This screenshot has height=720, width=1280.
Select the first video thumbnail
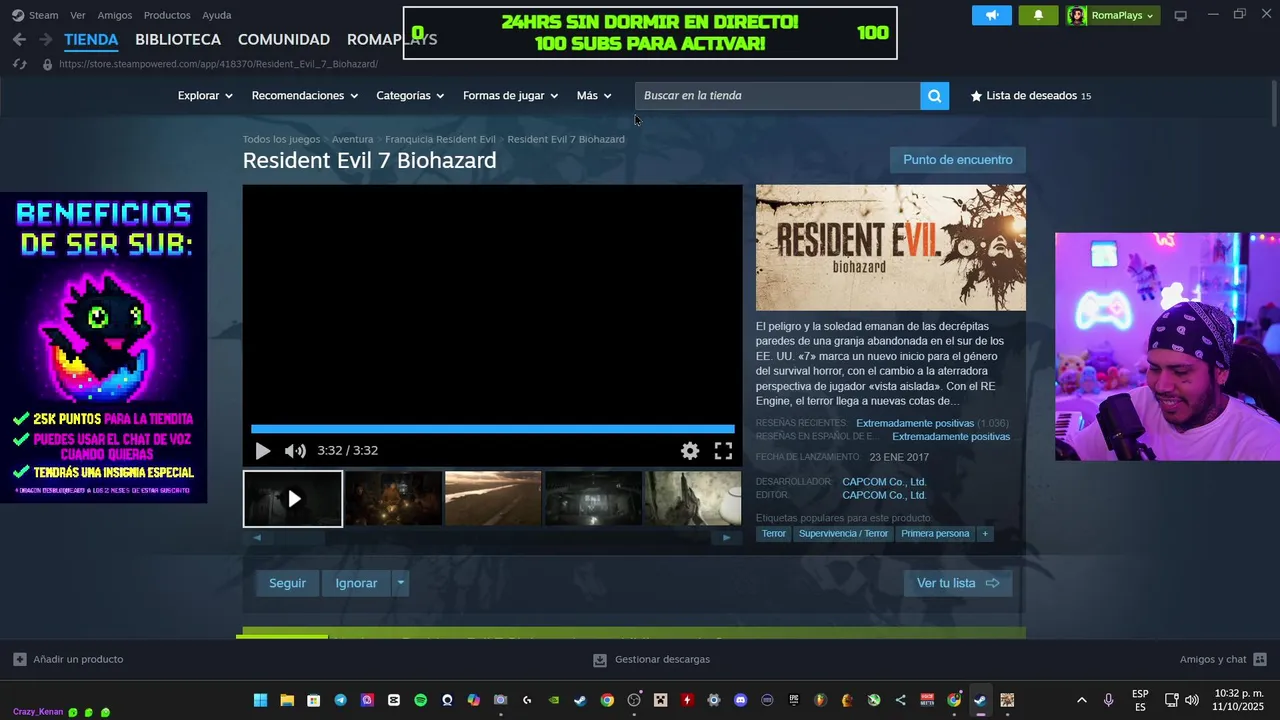pos(293,499)
